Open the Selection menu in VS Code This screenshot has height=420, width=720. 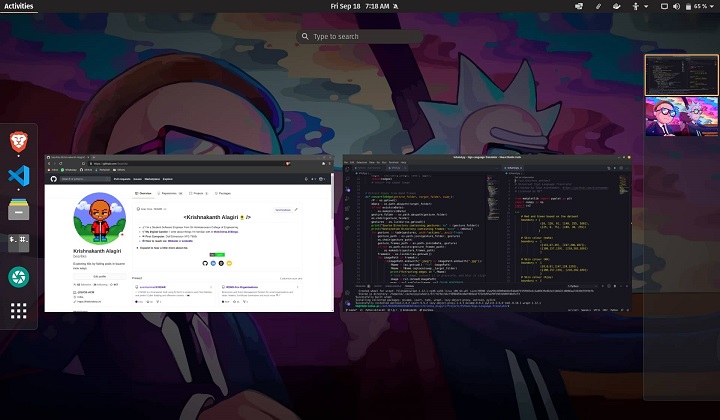(x=362, y=162)
